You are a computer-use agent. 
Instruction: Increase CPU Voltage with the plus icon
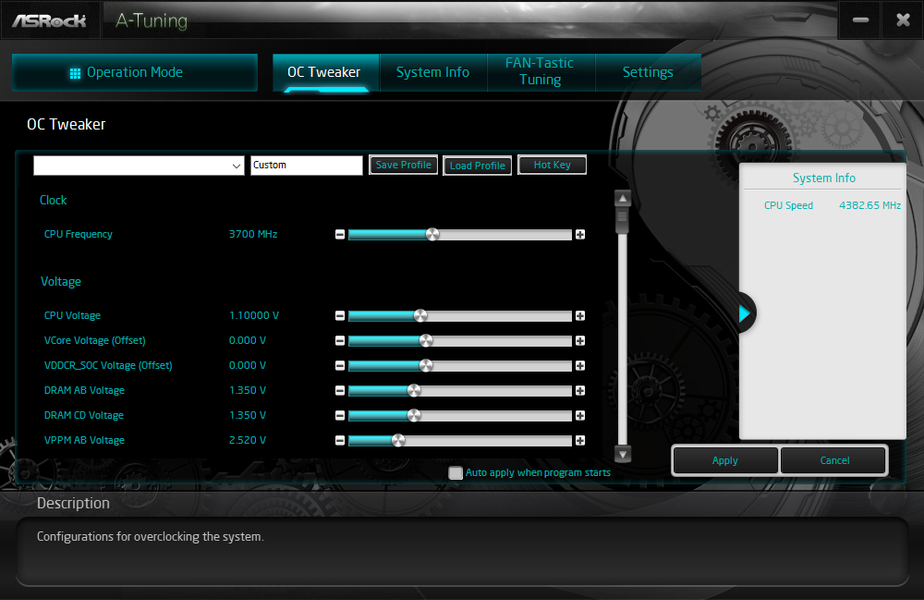click(580, 316)
